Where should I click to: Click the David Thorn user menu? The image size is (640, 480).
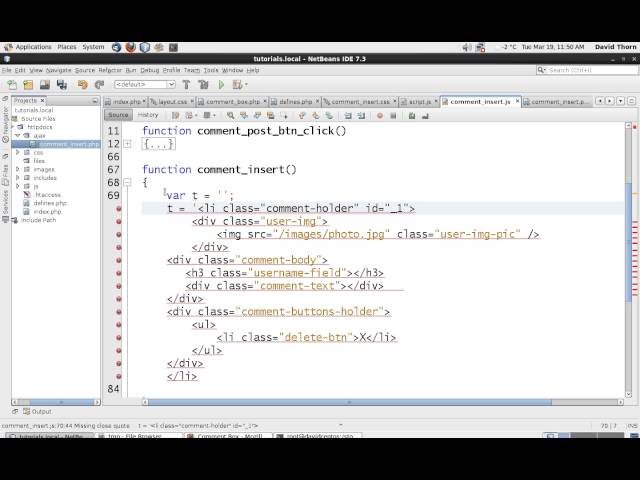(x=616, y=47)
